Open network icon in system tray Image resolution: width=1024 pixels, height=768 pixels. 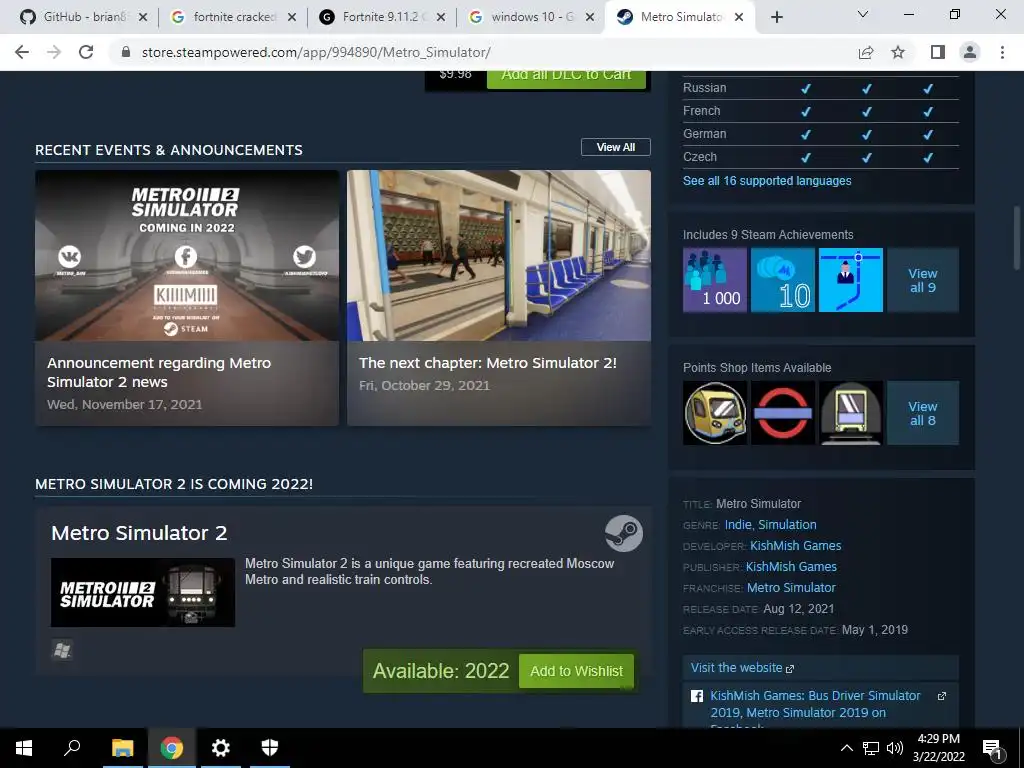coord(871,748)
